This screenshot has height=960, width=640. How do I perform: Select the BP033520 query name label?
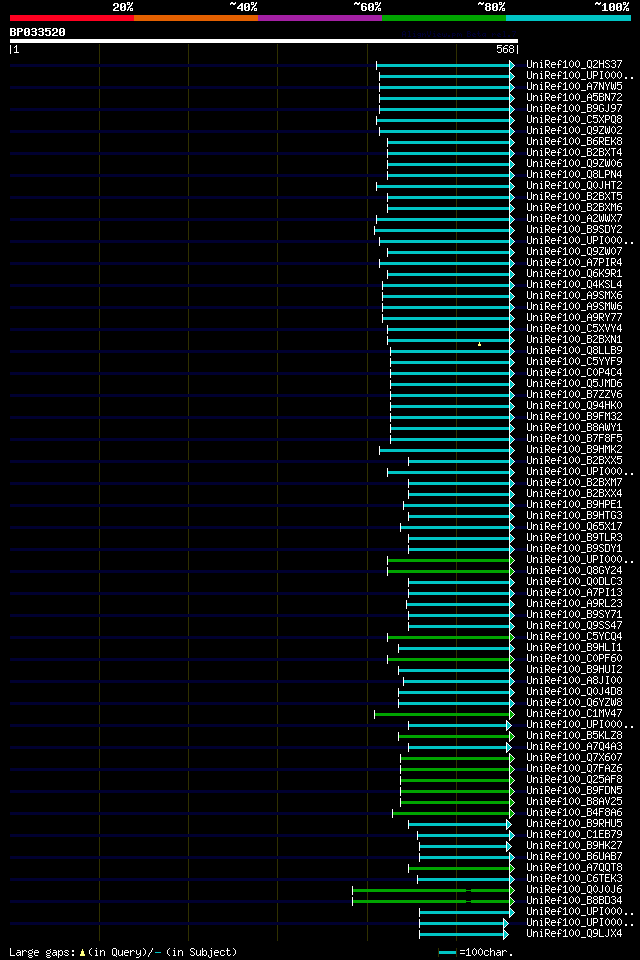coord(37,32)
